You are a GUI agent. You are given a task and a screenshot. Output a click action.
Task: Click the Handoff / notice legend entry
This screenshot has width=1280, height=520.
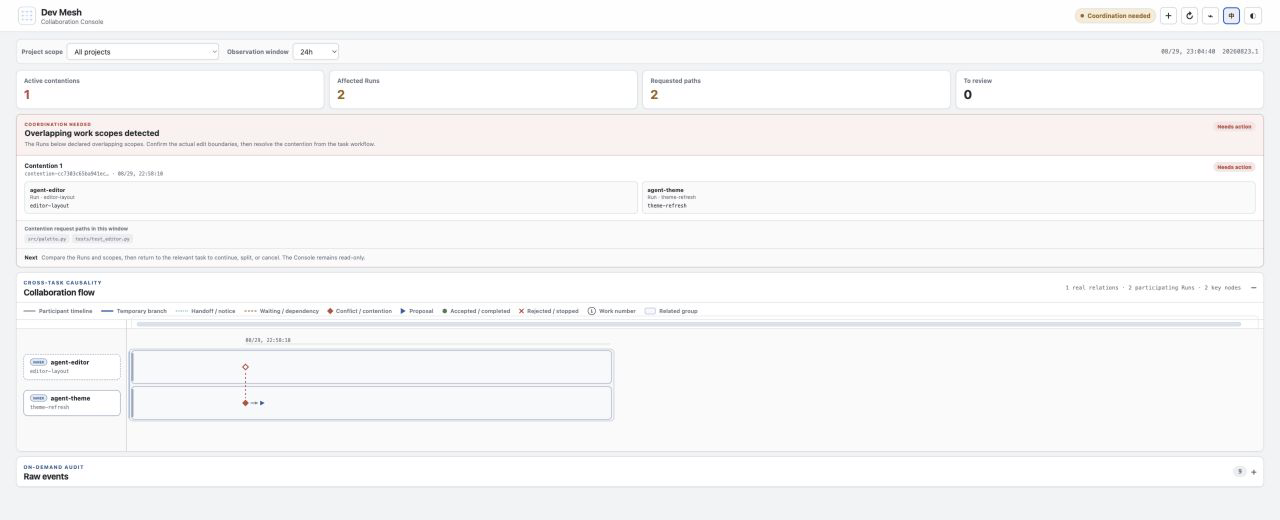pyautogui.click(x=205, y=311)
